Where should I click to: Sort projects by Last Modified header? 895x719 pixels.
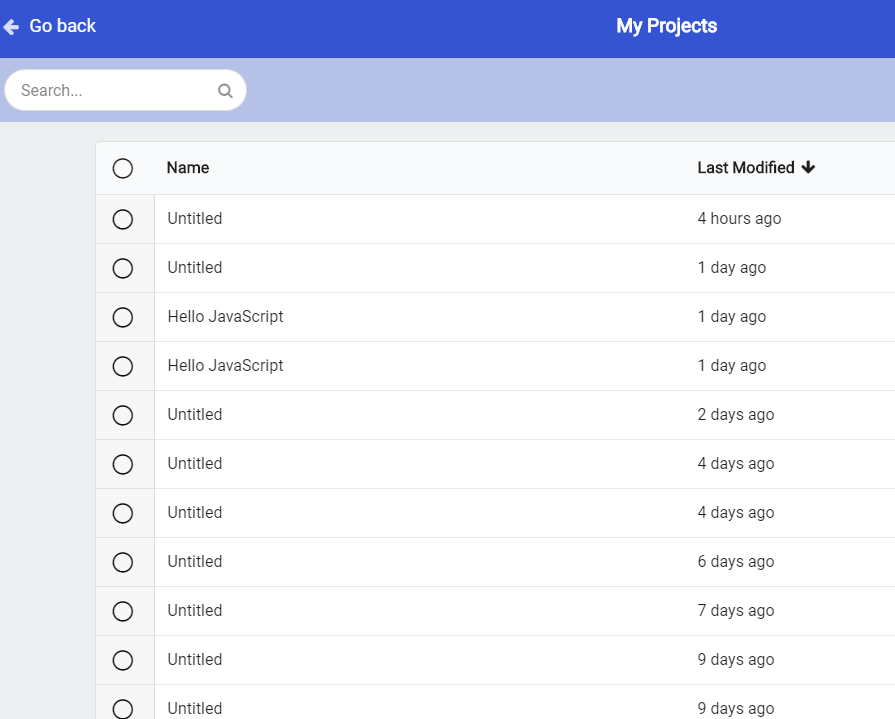[745, 167]
